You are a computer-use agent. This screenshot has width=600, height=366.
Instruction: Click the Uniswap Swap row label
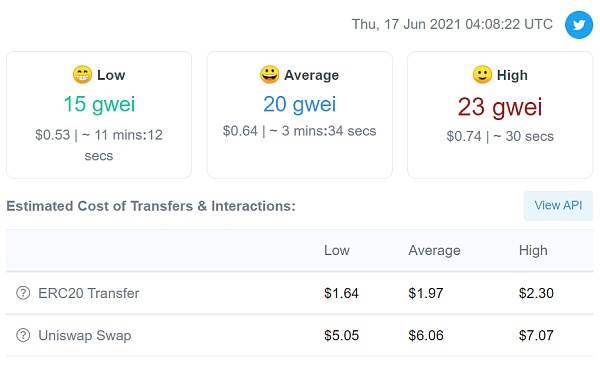tap(85, 335)
